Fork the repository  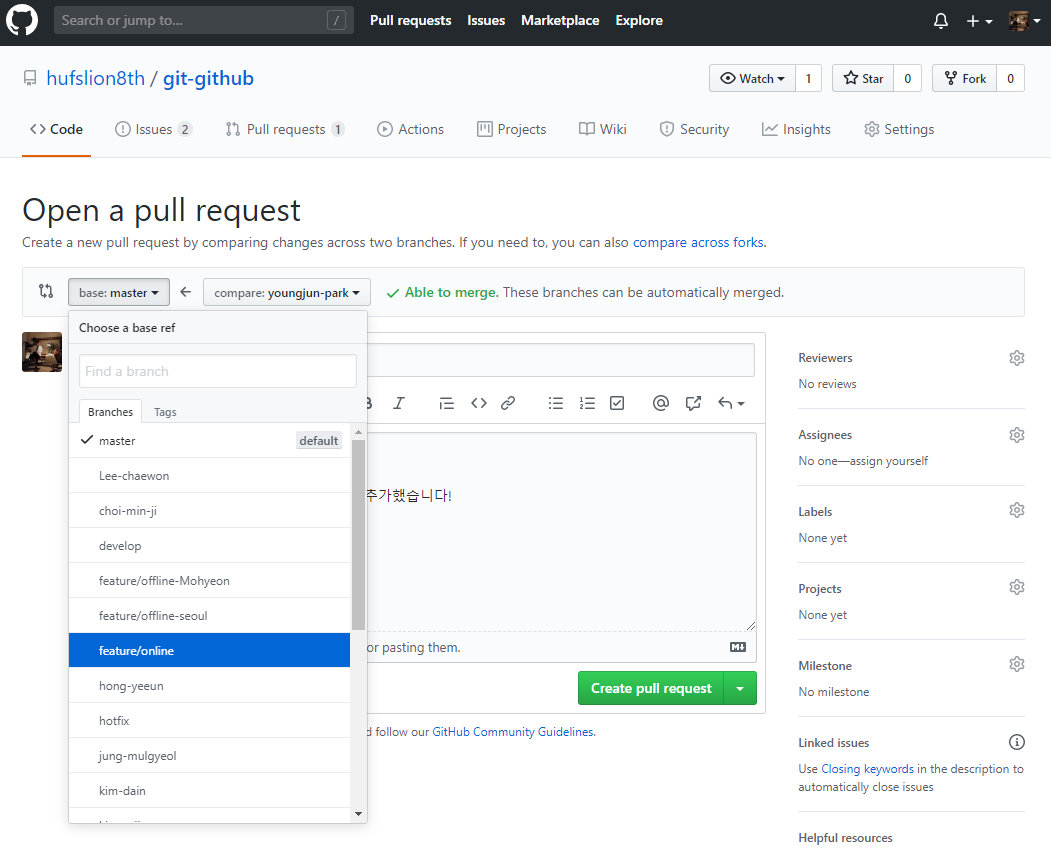(965, 78)
